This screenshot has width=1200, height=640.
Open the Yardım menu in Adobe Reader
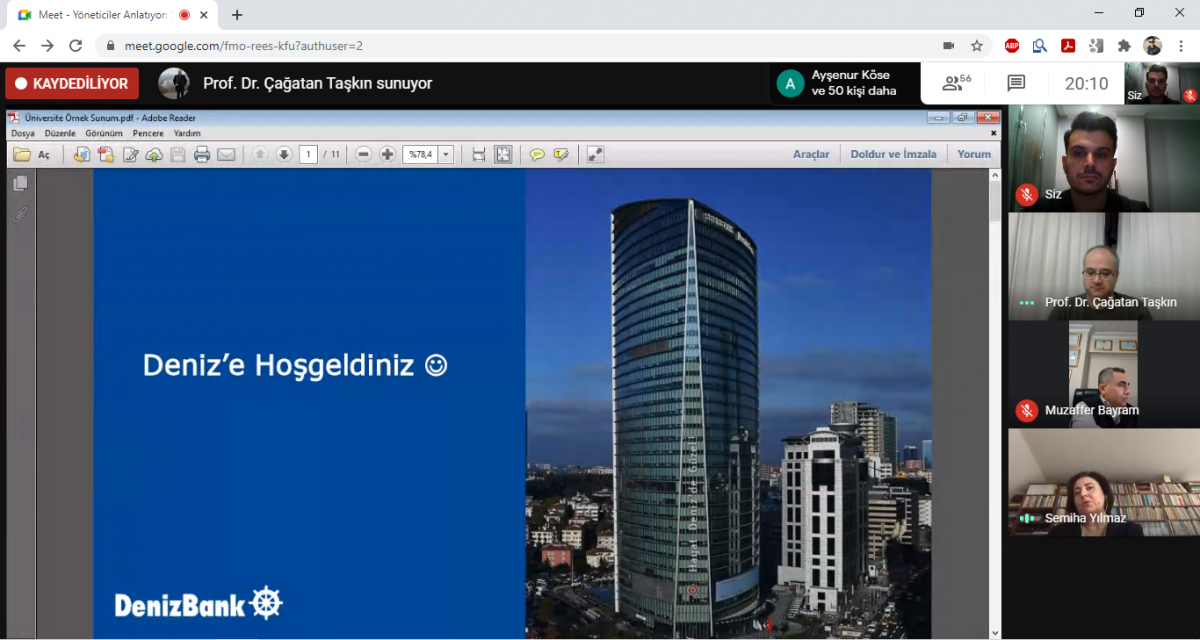(187, 133)
